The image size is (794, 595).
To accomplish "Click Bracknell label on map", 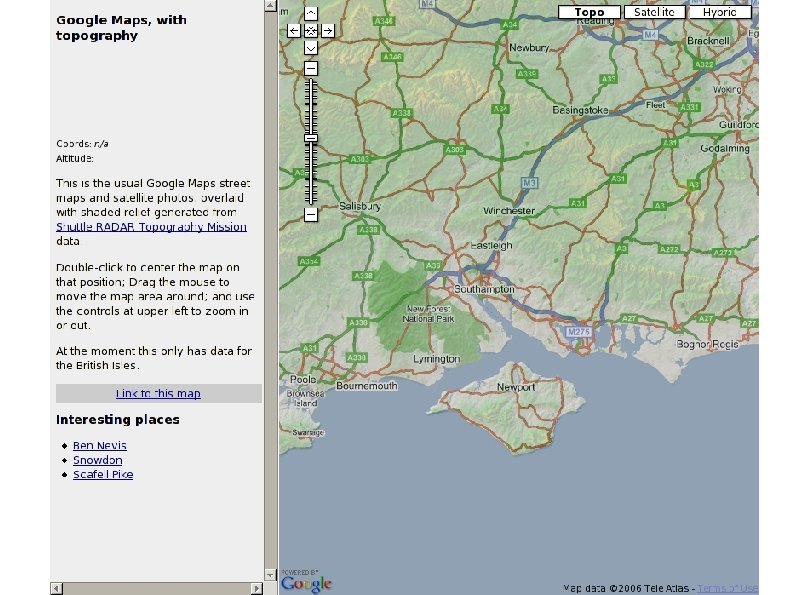I will click(708, 41).
